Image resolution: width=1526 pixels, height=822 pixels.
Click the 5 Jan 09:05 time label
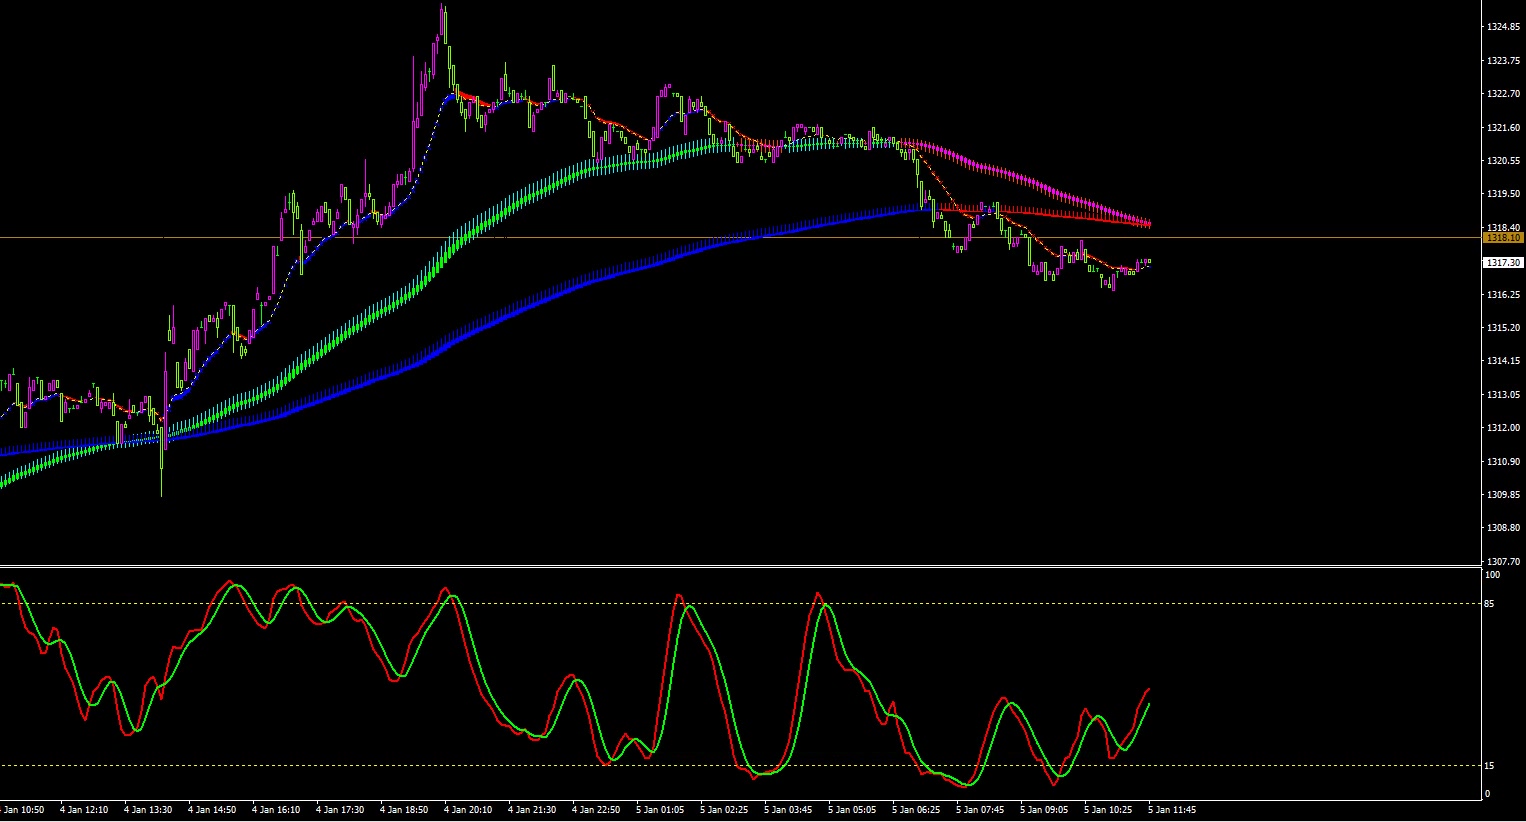[1044, 810]
